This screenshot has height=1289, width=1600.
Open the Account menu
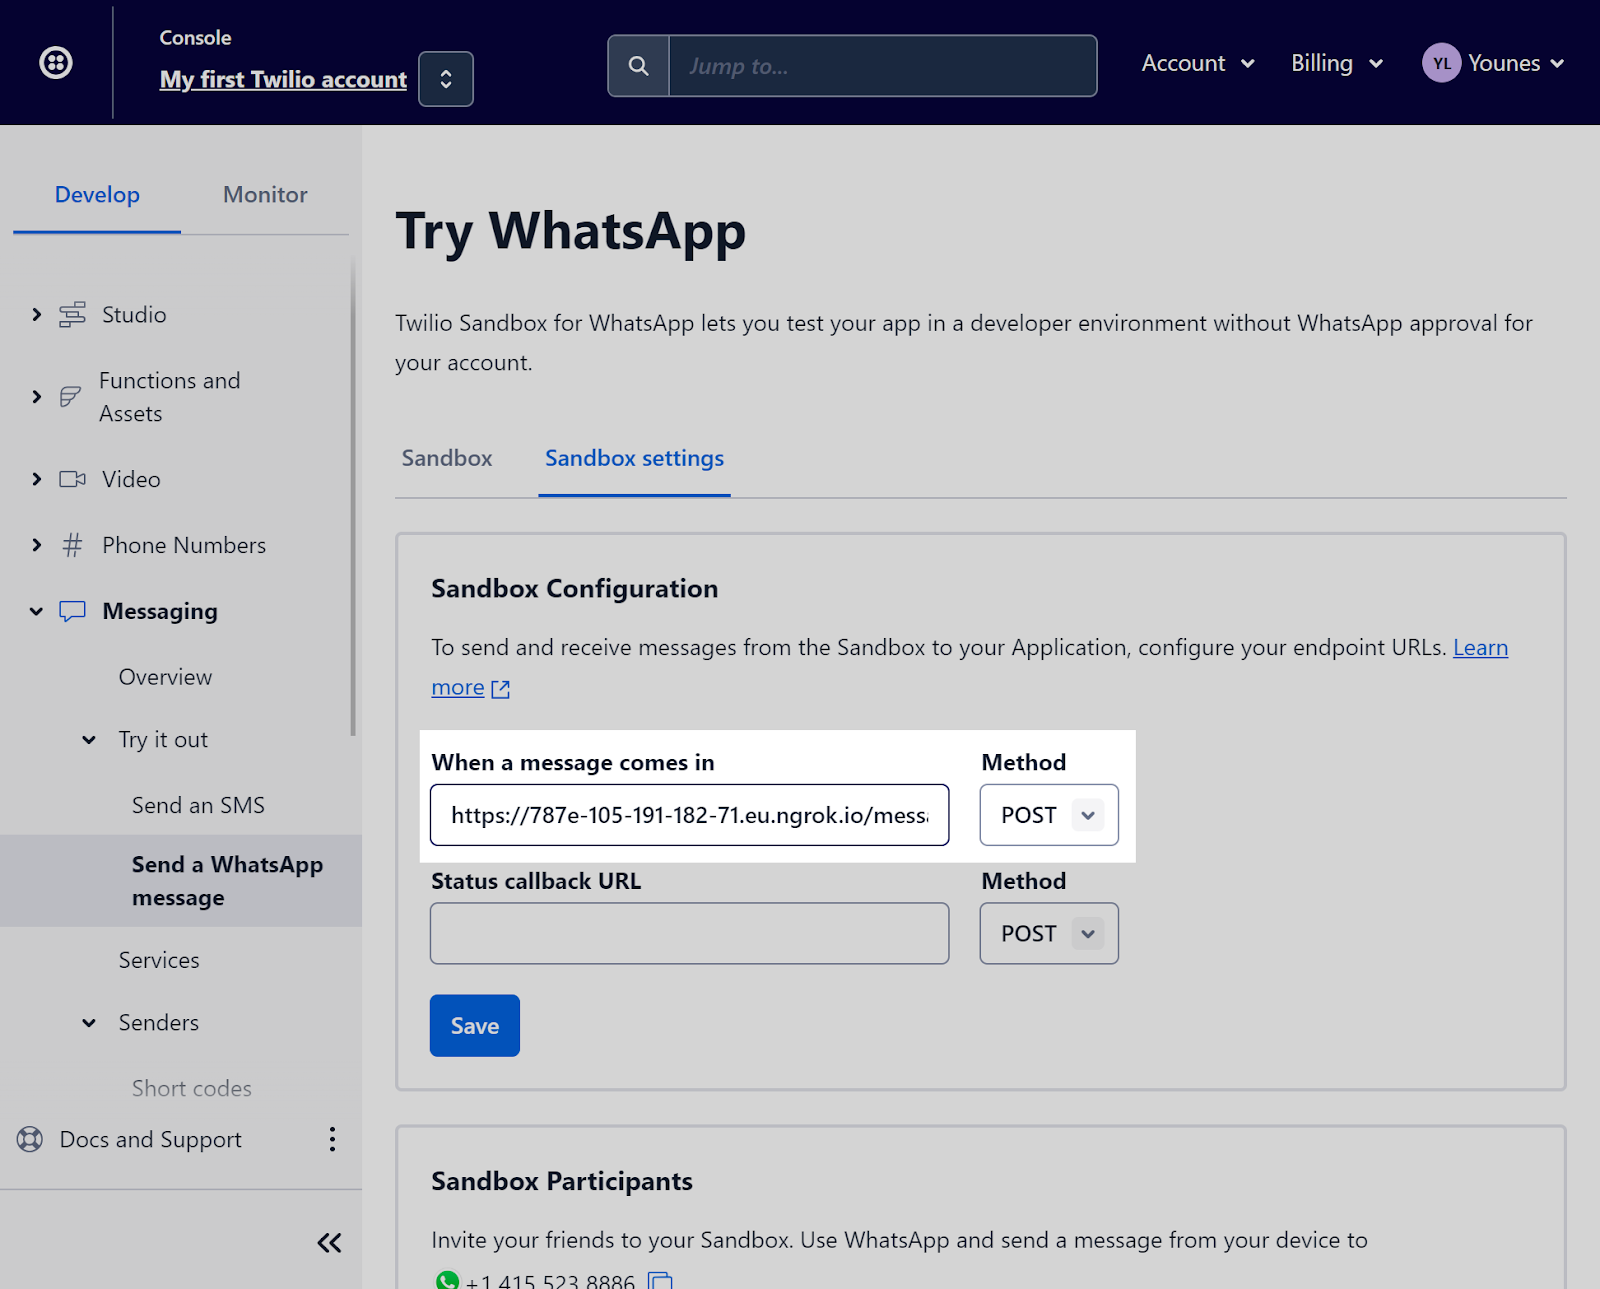click(x=1198, y=63)
